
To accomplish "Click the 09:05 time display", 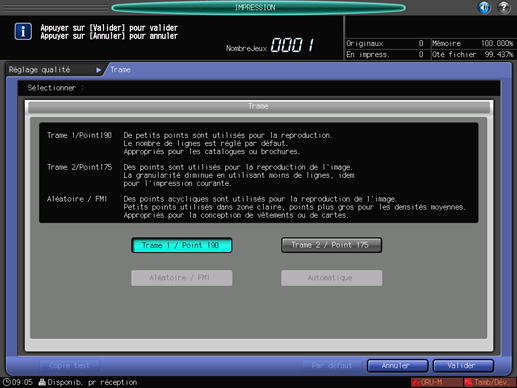I will [x=22, y=382].
